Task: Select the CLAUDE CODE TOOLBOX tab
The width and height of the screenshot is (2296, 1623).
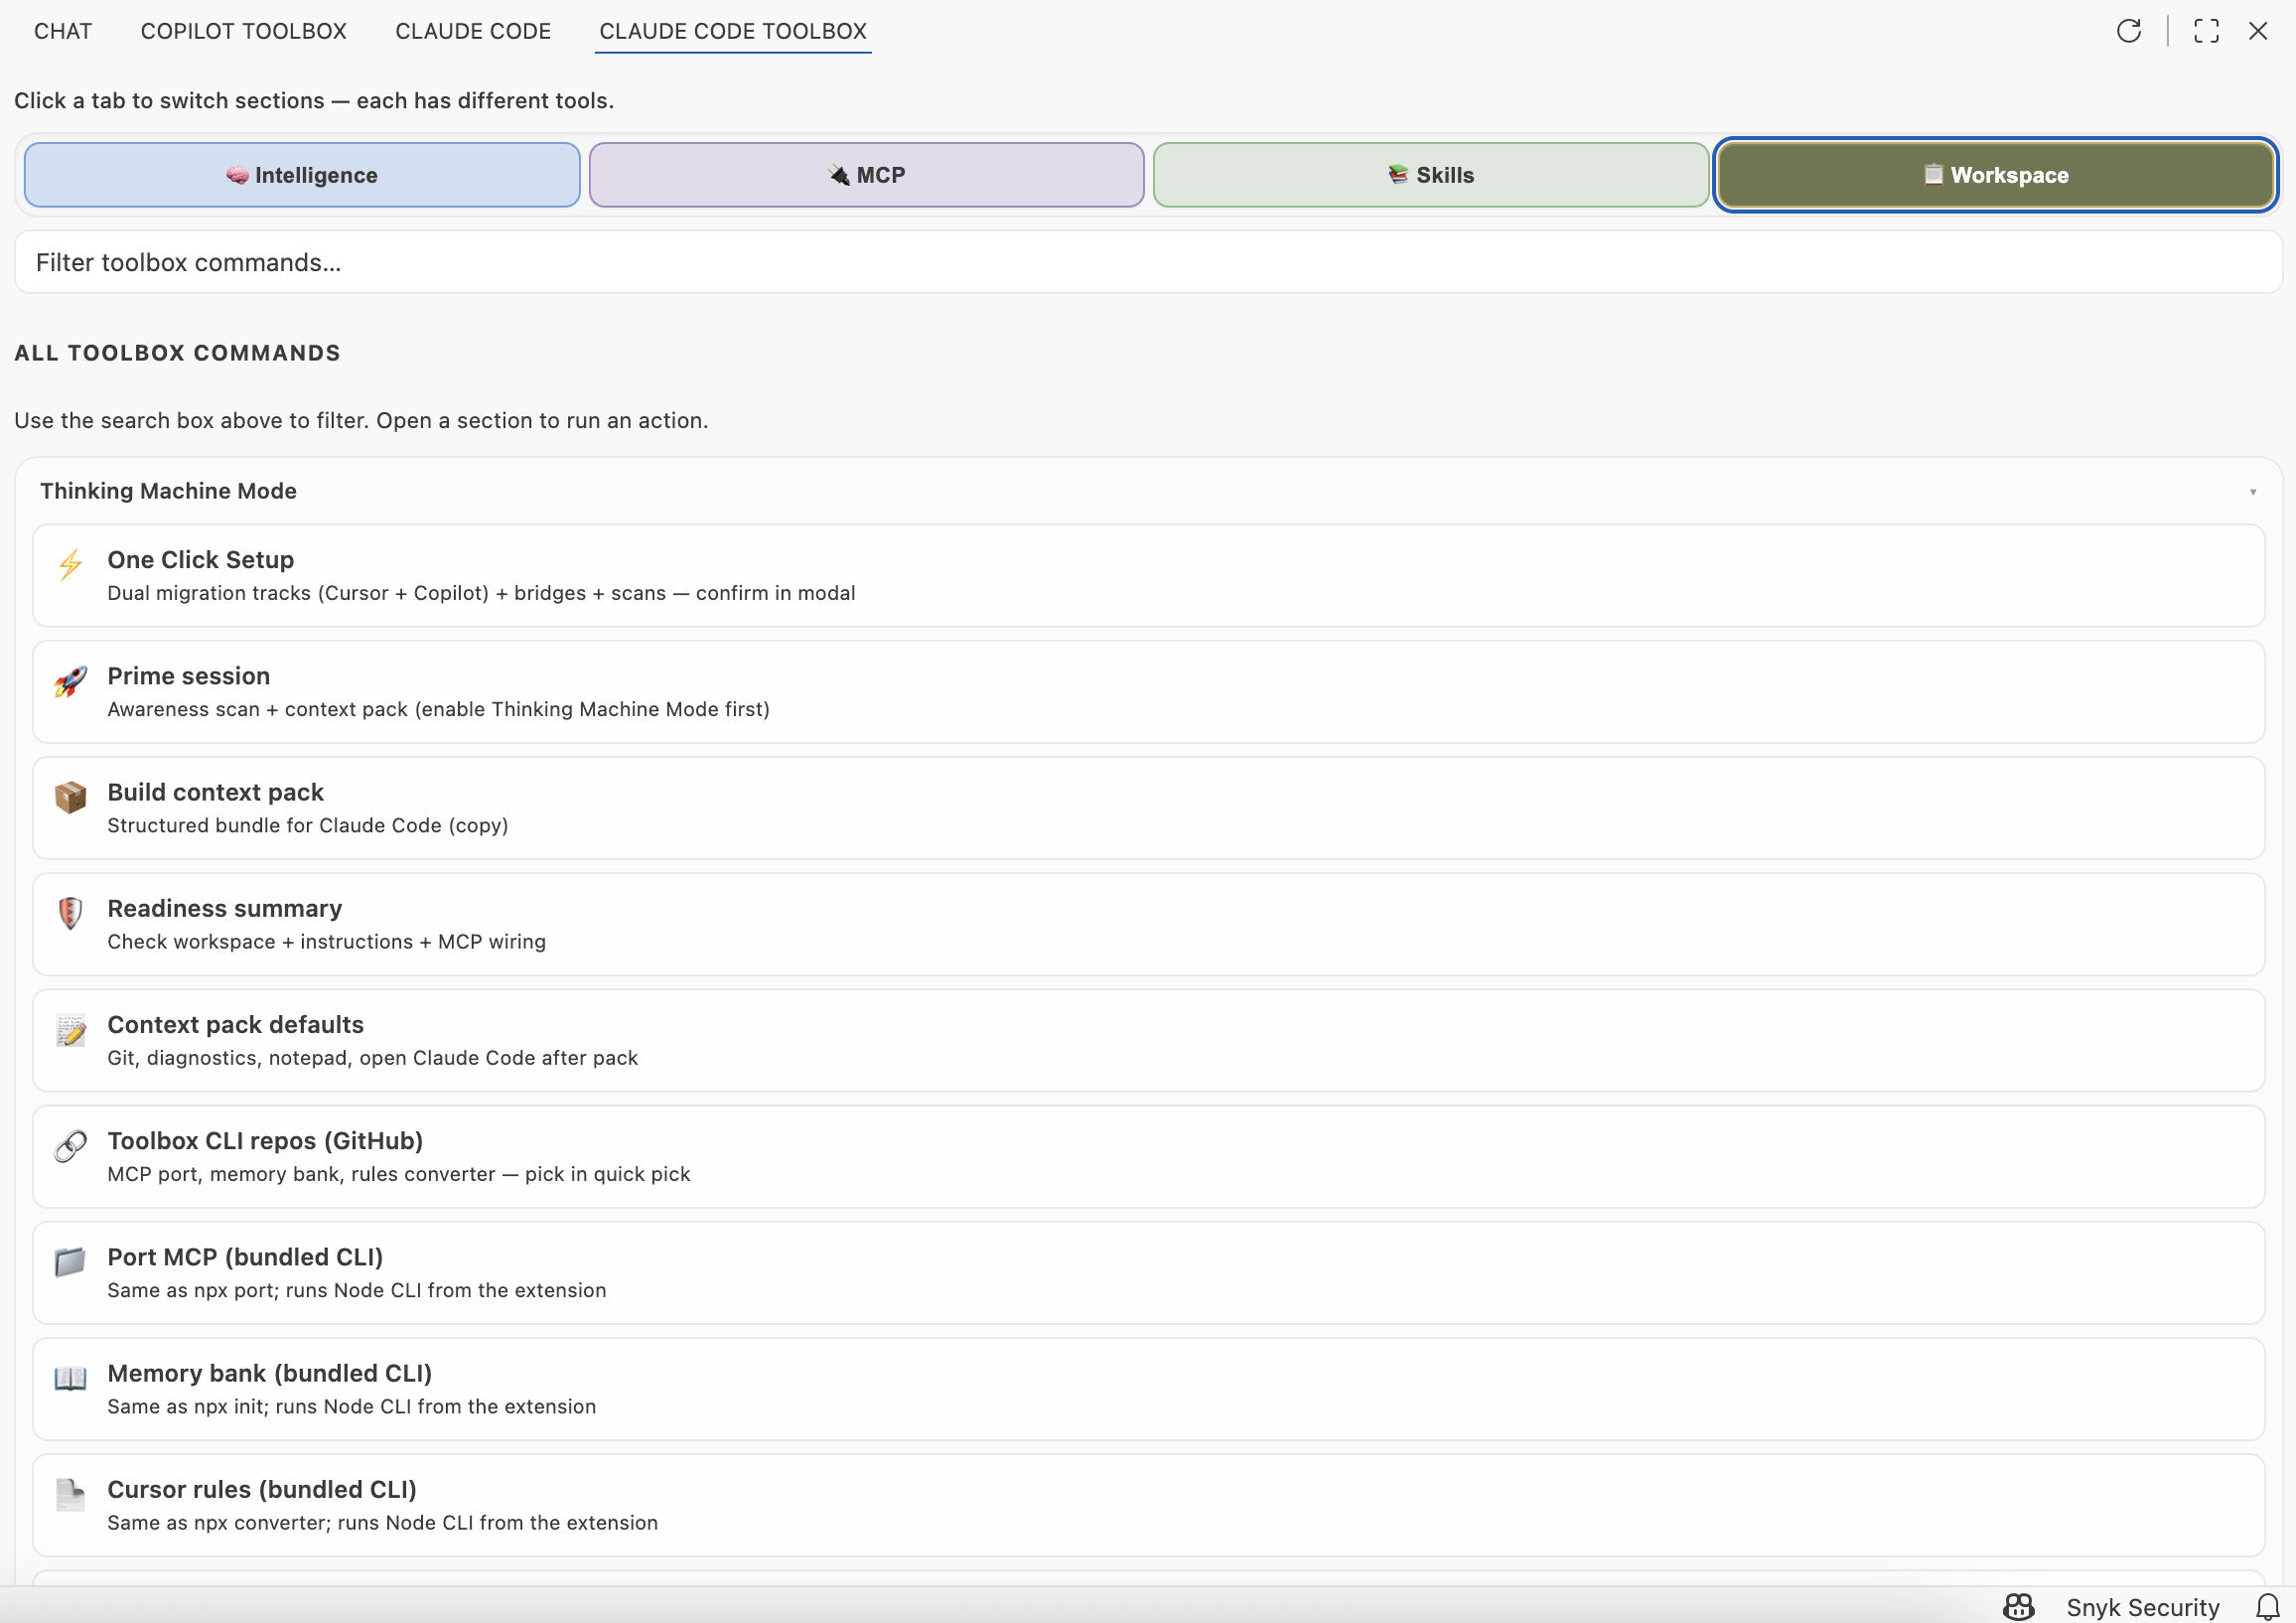Action: (x=733, y=31)
